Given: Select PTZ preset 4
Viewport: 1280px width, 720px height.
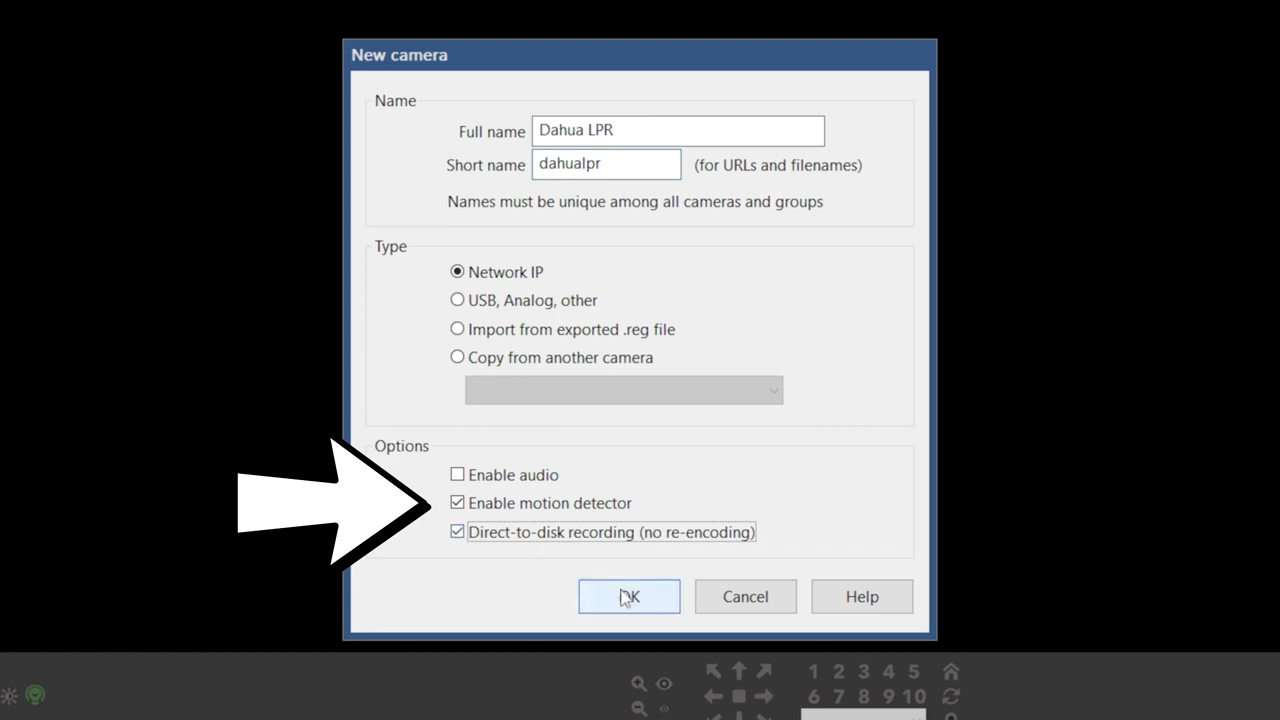Looking at the screenshot, I should point(888,672).
